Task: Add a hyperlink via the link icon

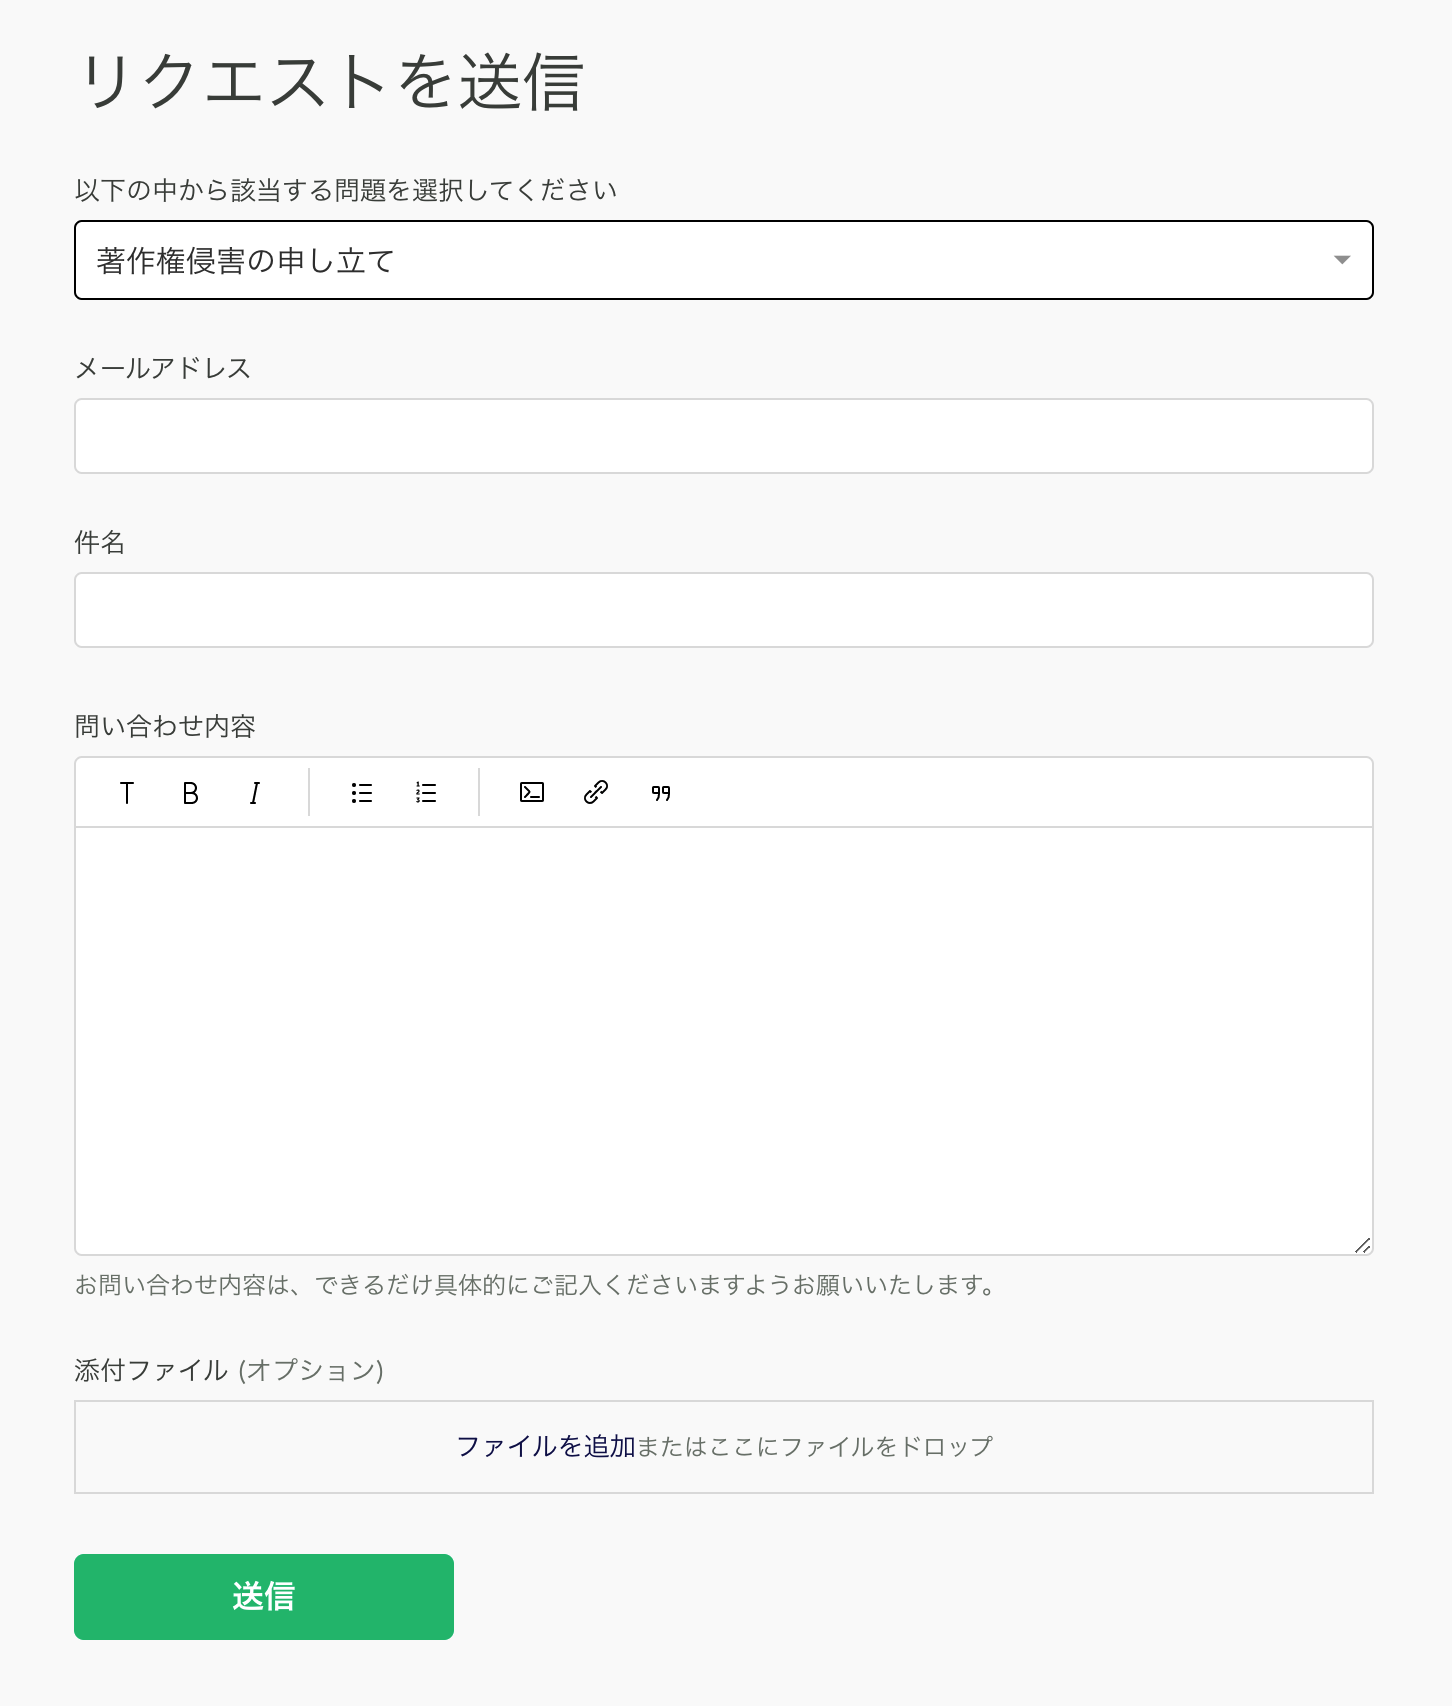Action: coord(596,793)
